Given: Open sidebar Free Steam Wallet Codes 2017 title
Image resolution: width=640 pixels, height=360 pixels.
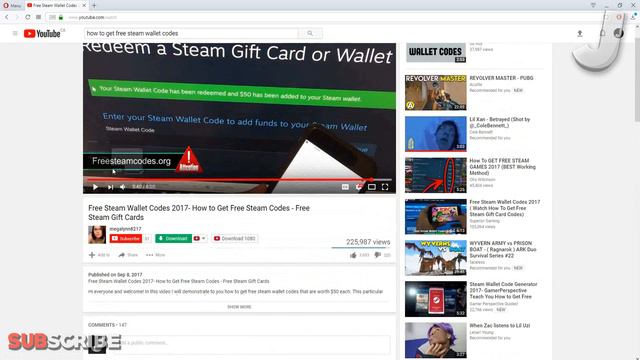Looking at the screenshot, I should coord(505,208).
